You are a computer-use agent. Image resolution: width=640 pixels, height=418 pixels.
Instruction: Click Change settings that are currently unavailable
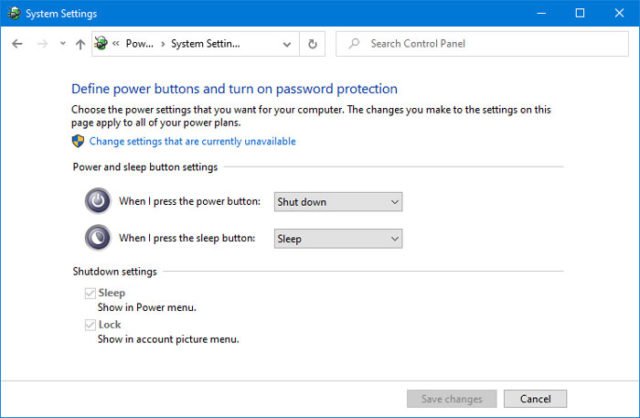click(192, 142)
